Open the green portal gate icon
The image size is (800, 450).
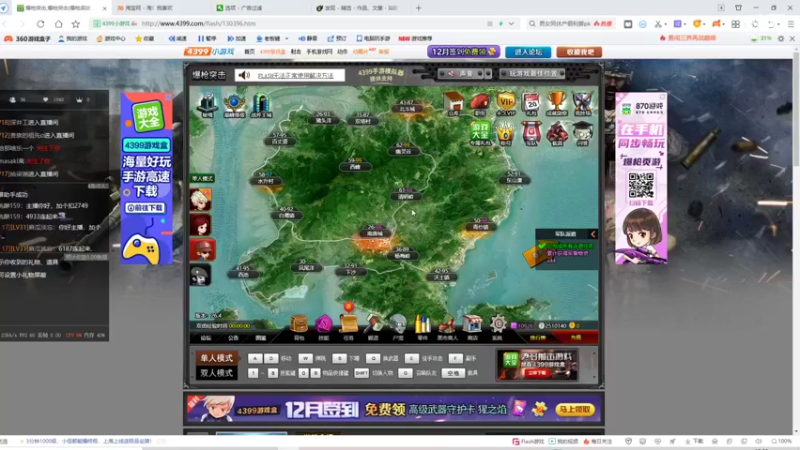[x=261, y=104]
